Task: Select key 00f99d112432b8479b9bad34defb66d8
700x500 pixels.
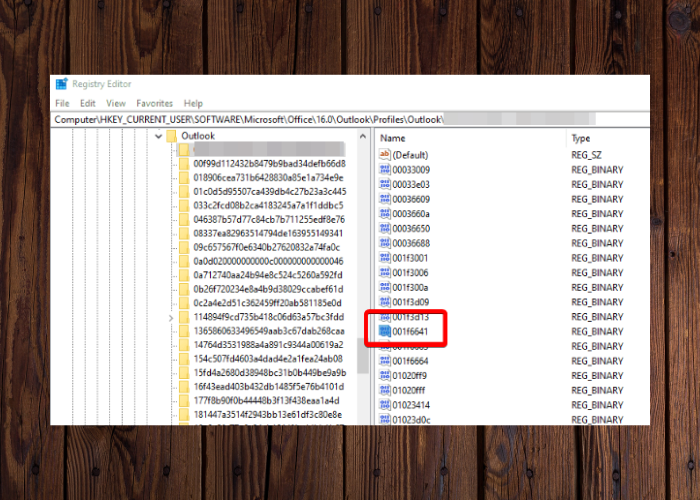Action: (269, 163)
